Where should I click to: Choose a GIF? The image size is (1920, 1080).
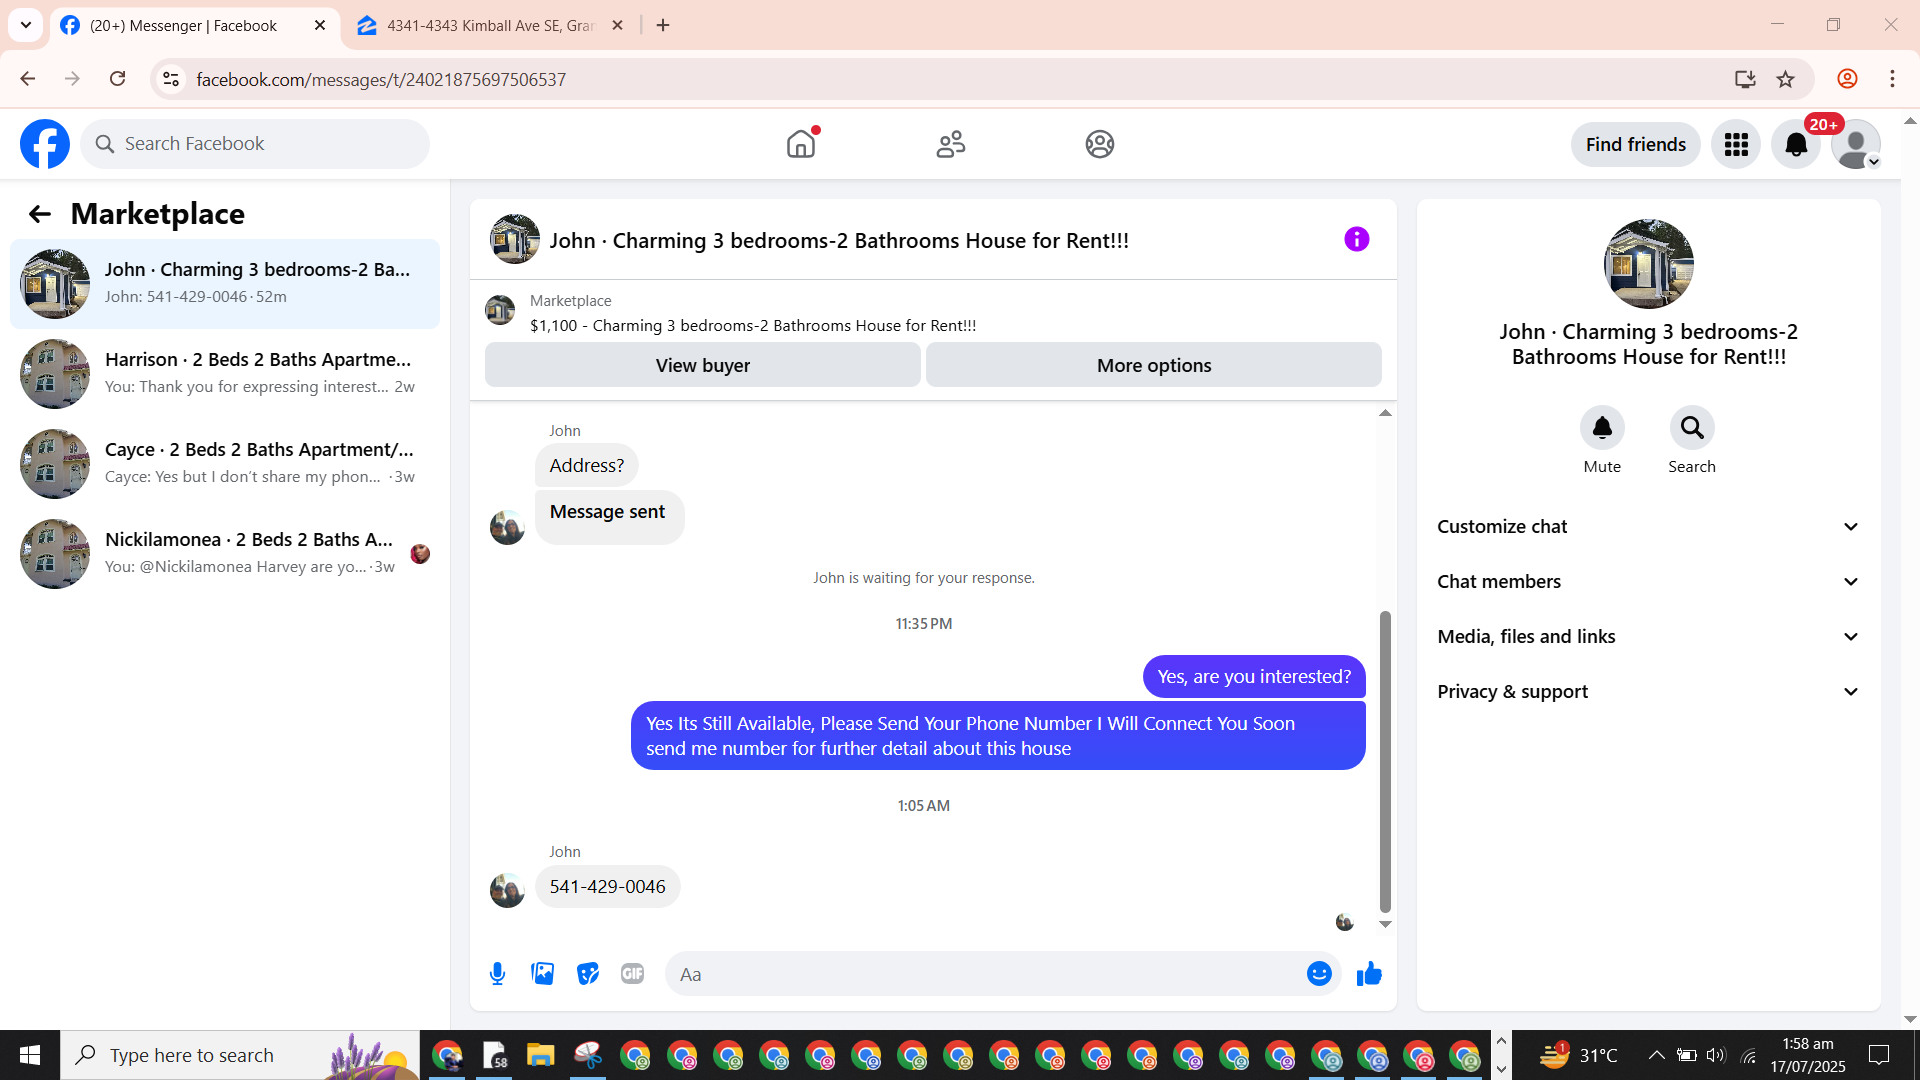tap(632, 974)
